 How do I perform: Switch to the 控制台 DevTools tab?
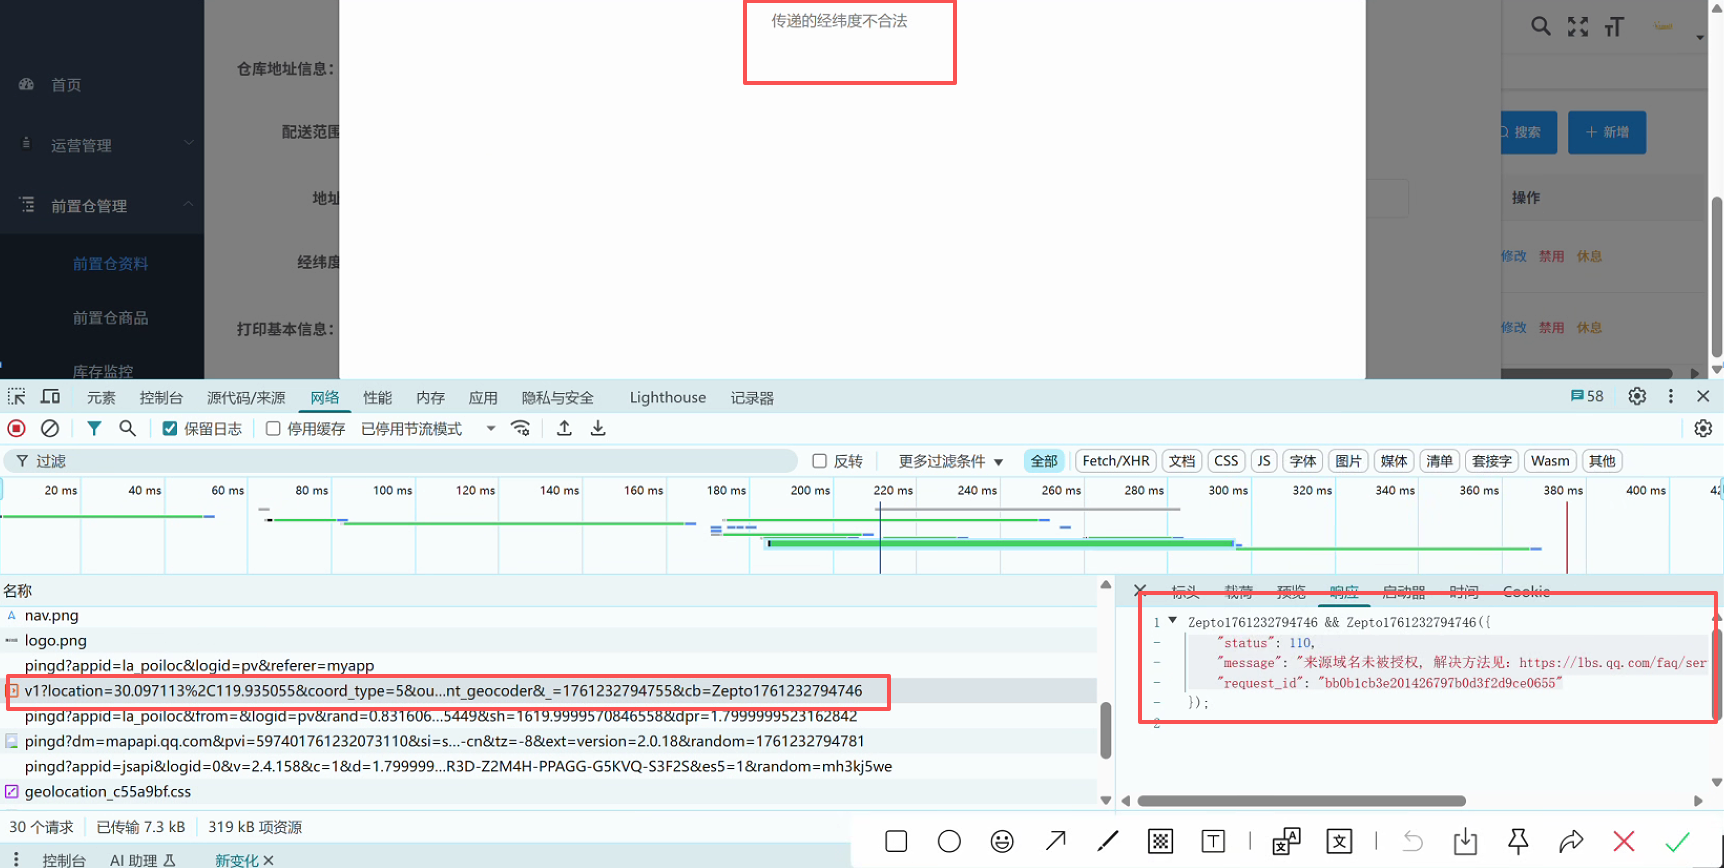(x=161, y=397)
